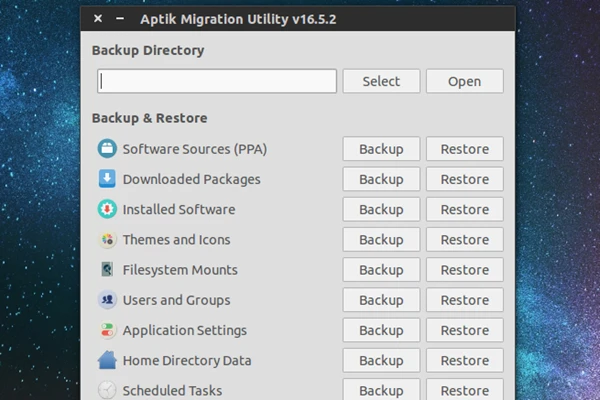Restore Software Sources (PPA)
600x400 pixels.
(465, 149)
